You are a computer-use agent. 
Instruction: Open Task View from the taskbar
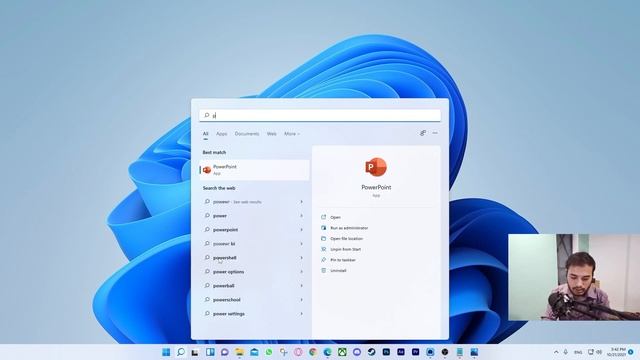pyautogui.click(x=195, y=352)
